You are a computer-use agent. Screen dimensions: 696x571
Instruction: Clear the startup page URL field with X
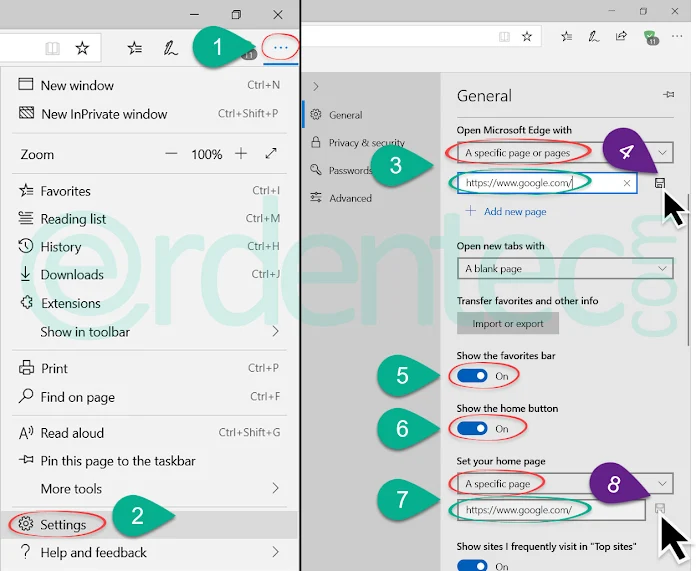627,183
